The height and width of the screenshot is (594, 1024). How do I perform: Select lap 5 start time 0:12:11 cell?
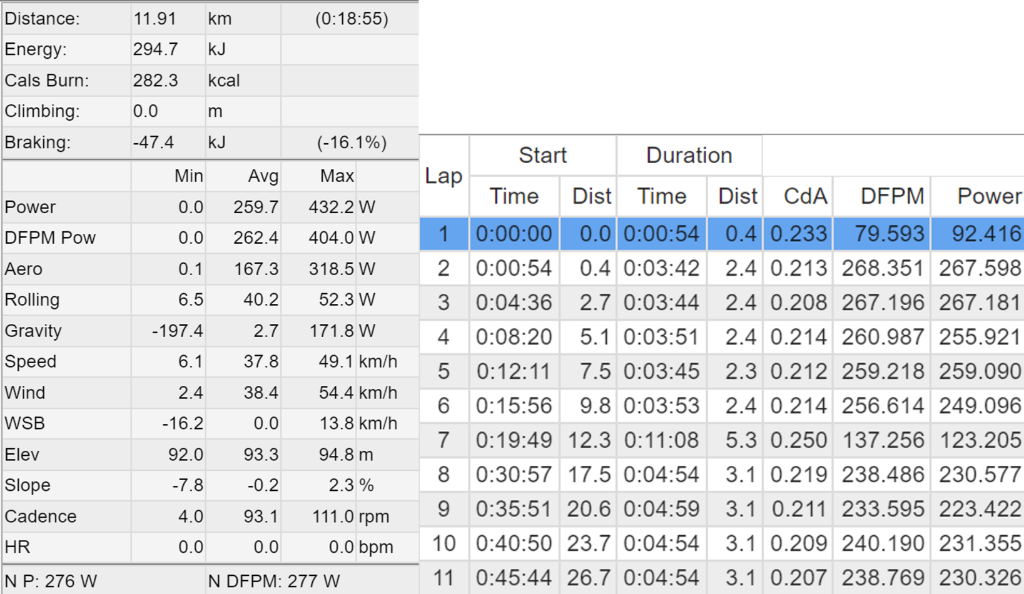click(x=514, y=372)
